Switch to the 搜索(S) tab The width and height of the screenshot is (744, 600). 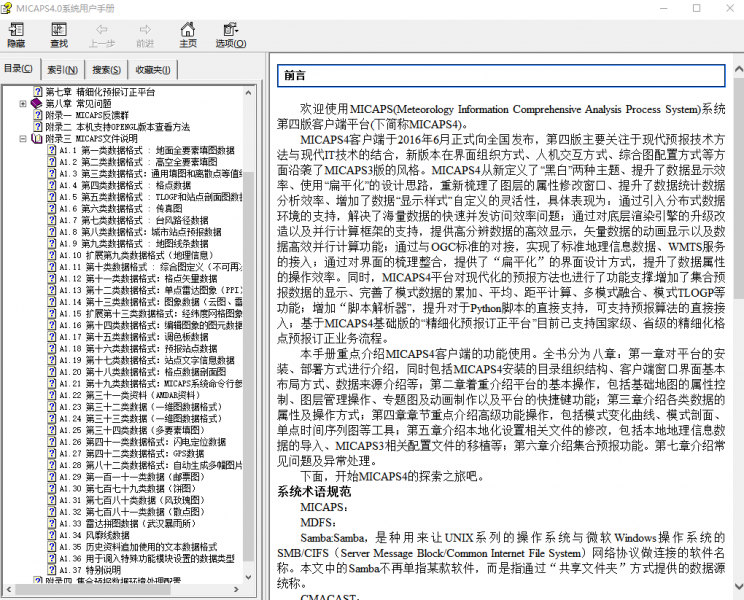106,69
